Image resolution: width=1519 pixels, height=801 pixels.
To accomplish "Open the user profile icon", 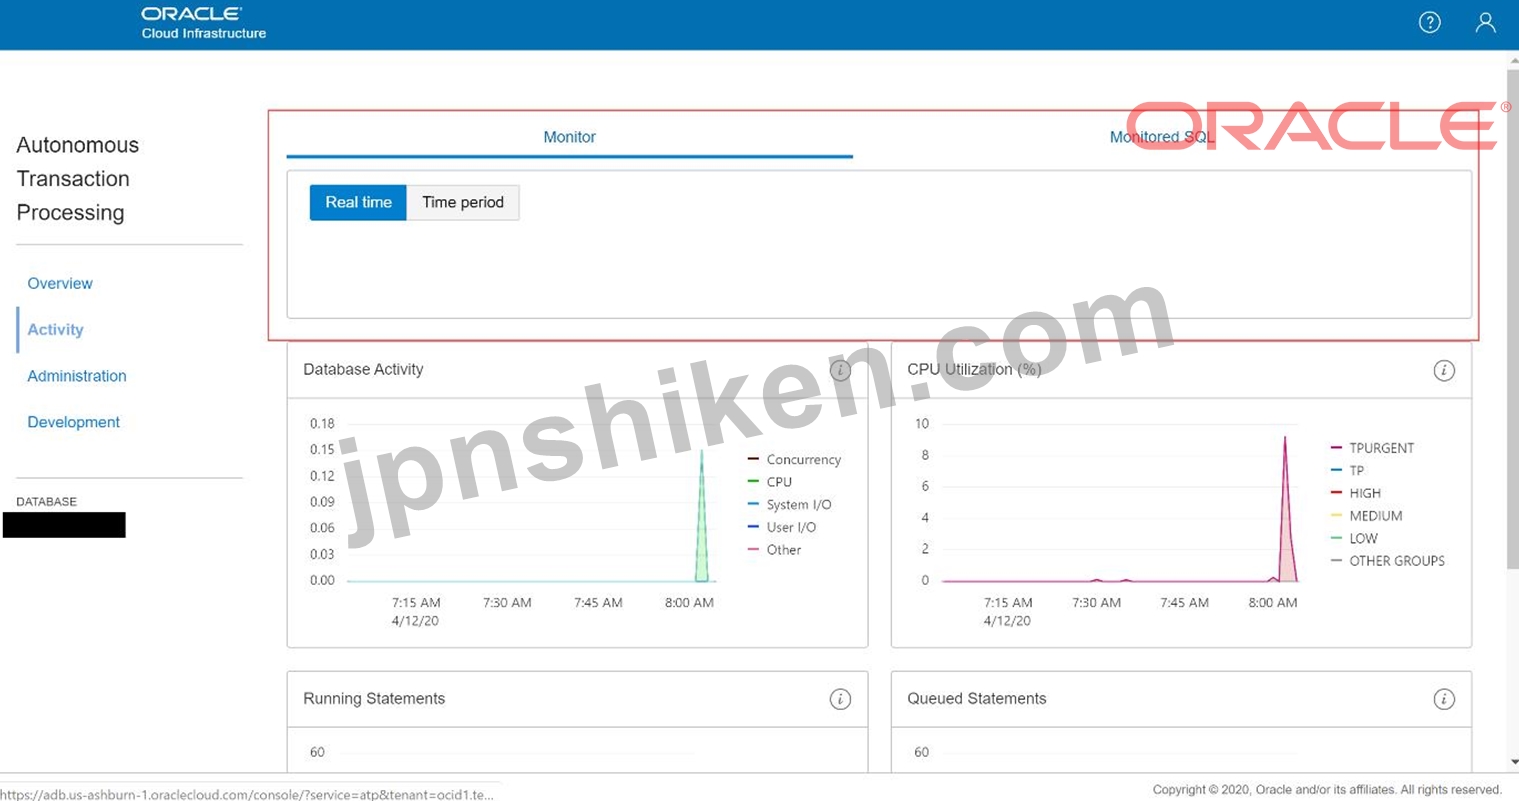I will (1486, 22).
